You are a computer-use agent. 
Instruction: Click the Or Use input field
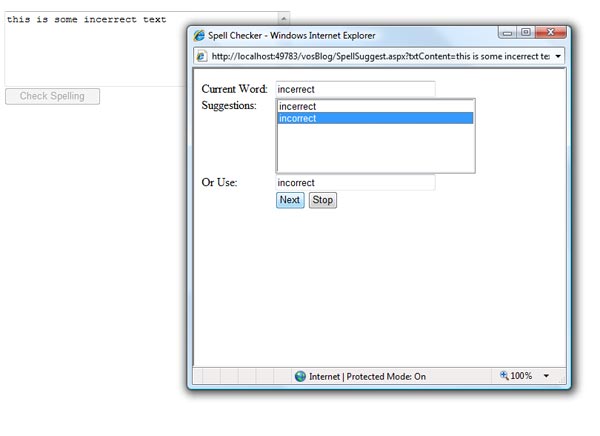coord(355,183)
